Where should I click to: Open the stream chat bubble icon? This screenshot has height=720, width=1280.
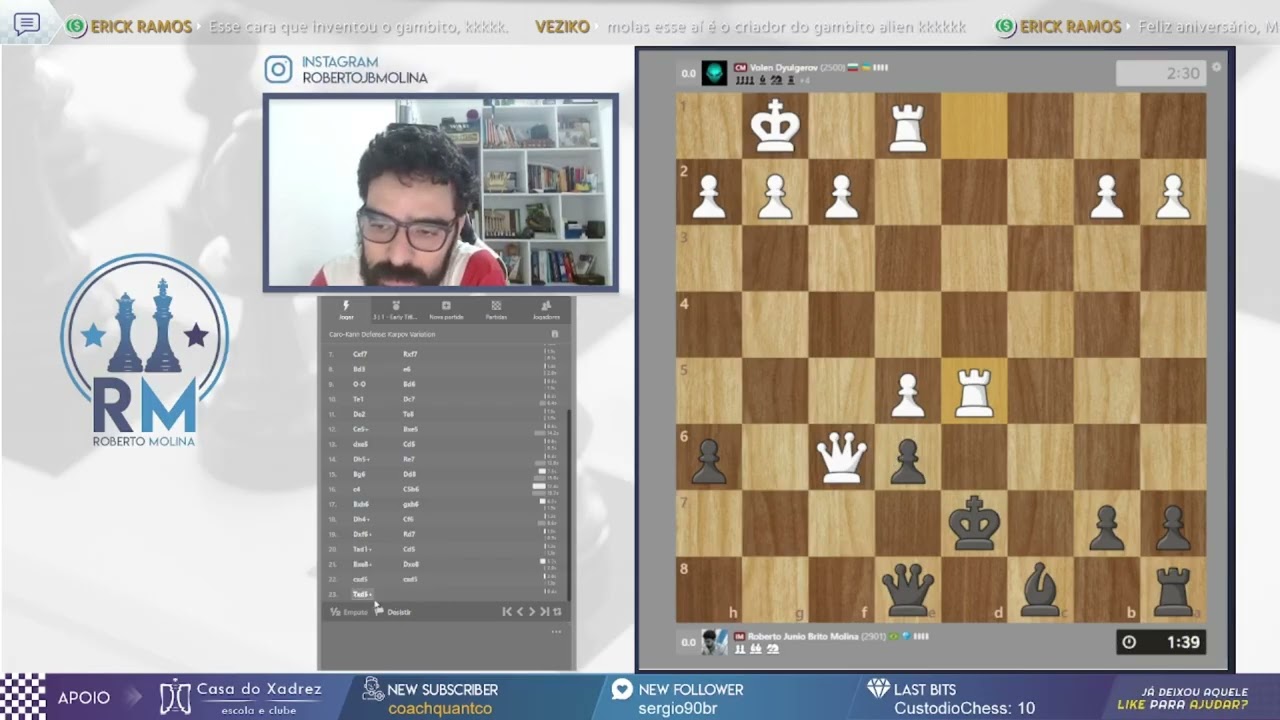[27, 24]
